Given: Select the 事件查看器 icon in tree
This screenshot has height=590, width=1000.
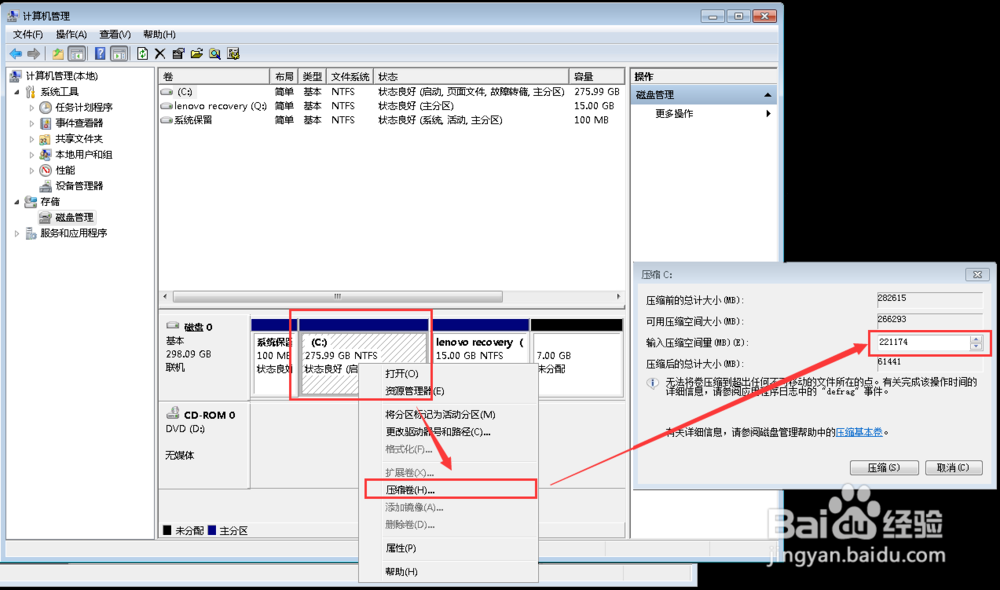Looking at the screenshot, I should click(x=45, y=123).
